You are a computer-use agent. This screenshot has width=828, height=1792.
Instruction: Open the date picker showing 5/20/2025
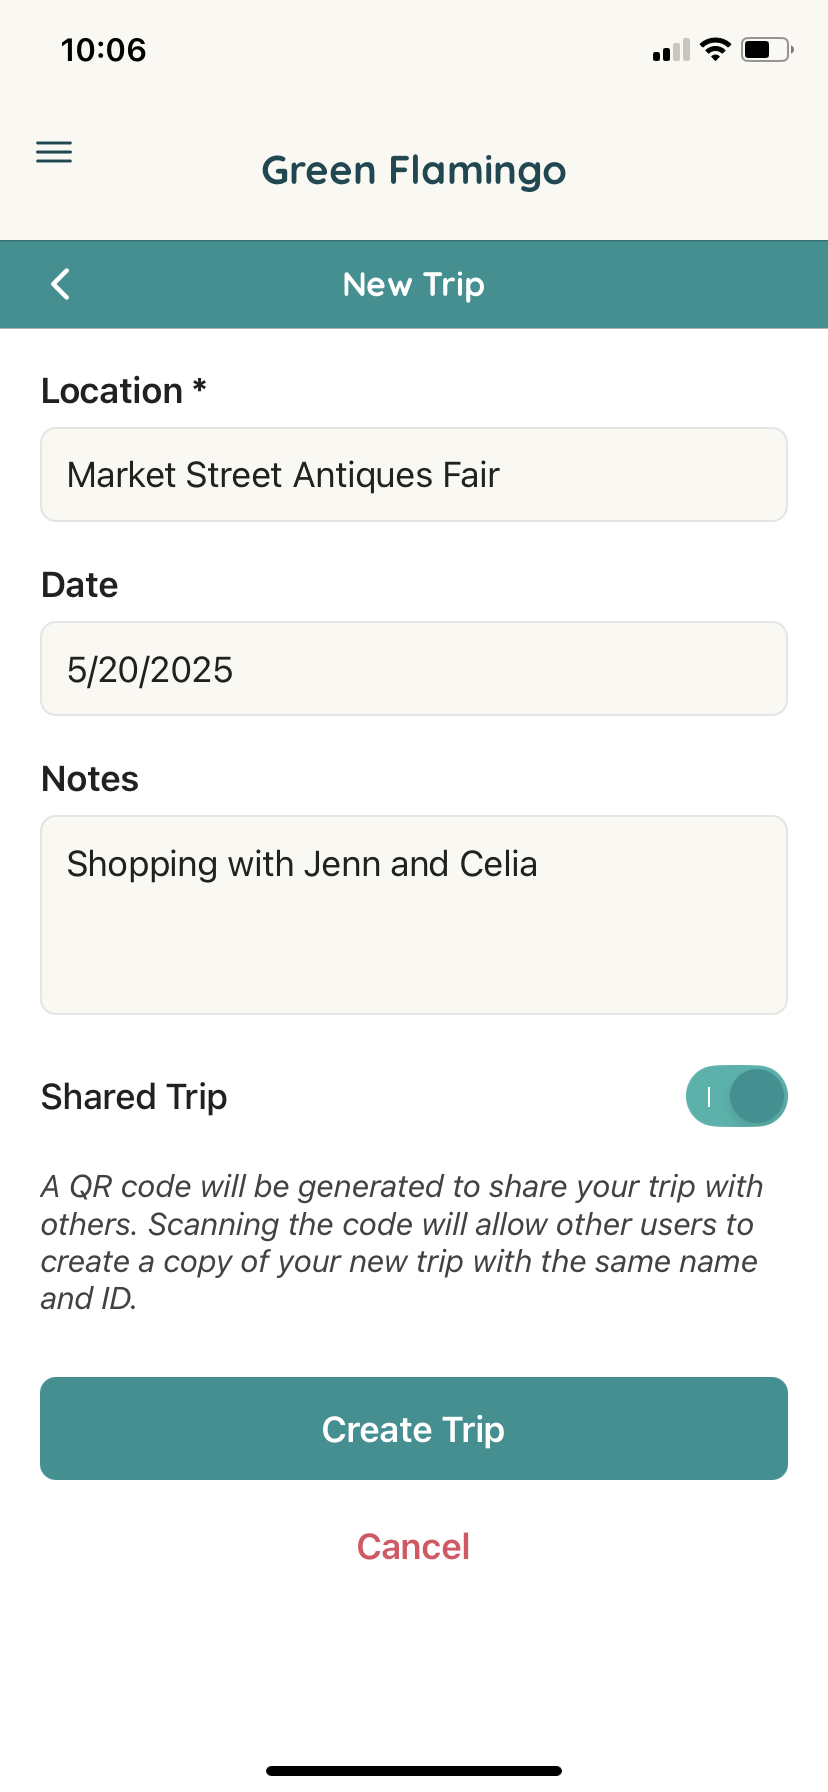[414, 669]
